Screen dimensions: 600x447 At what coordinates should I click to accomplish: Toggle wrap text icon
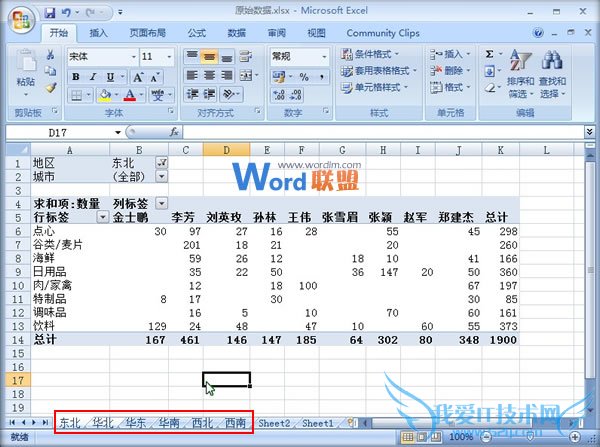click(x=245, y=57)
